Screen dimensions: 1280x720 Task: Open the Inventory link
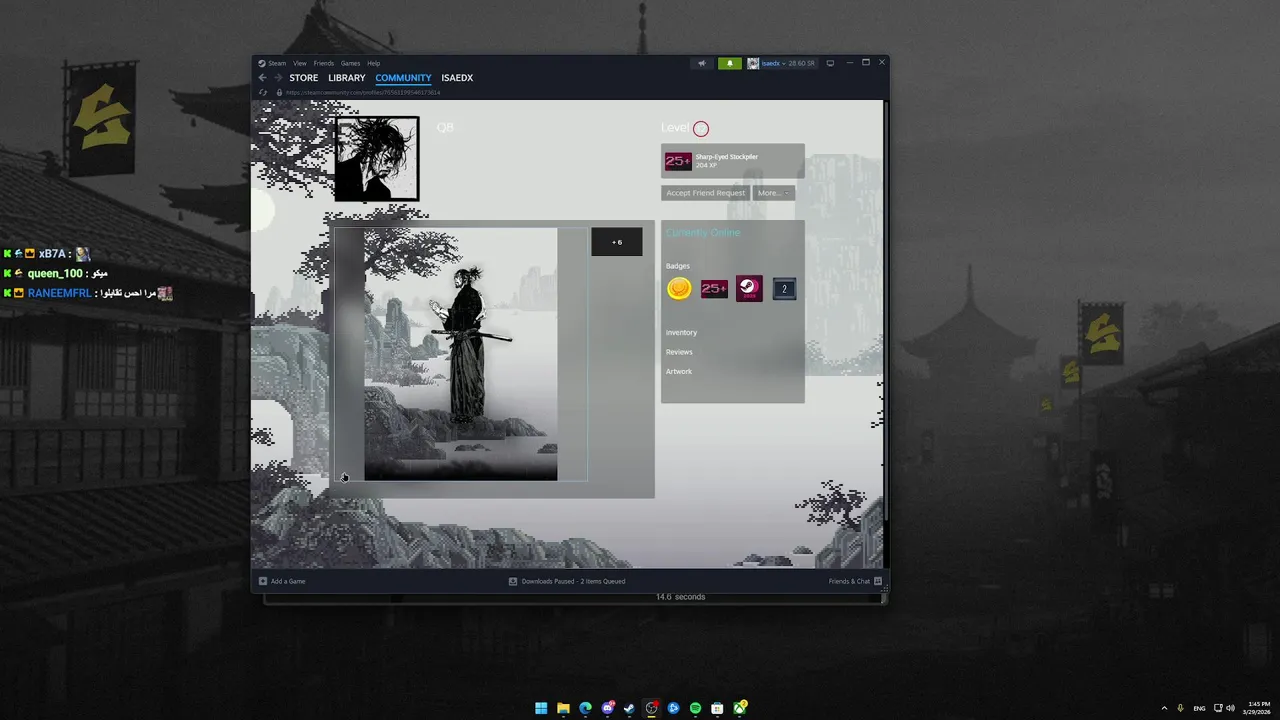coord(682,332)
